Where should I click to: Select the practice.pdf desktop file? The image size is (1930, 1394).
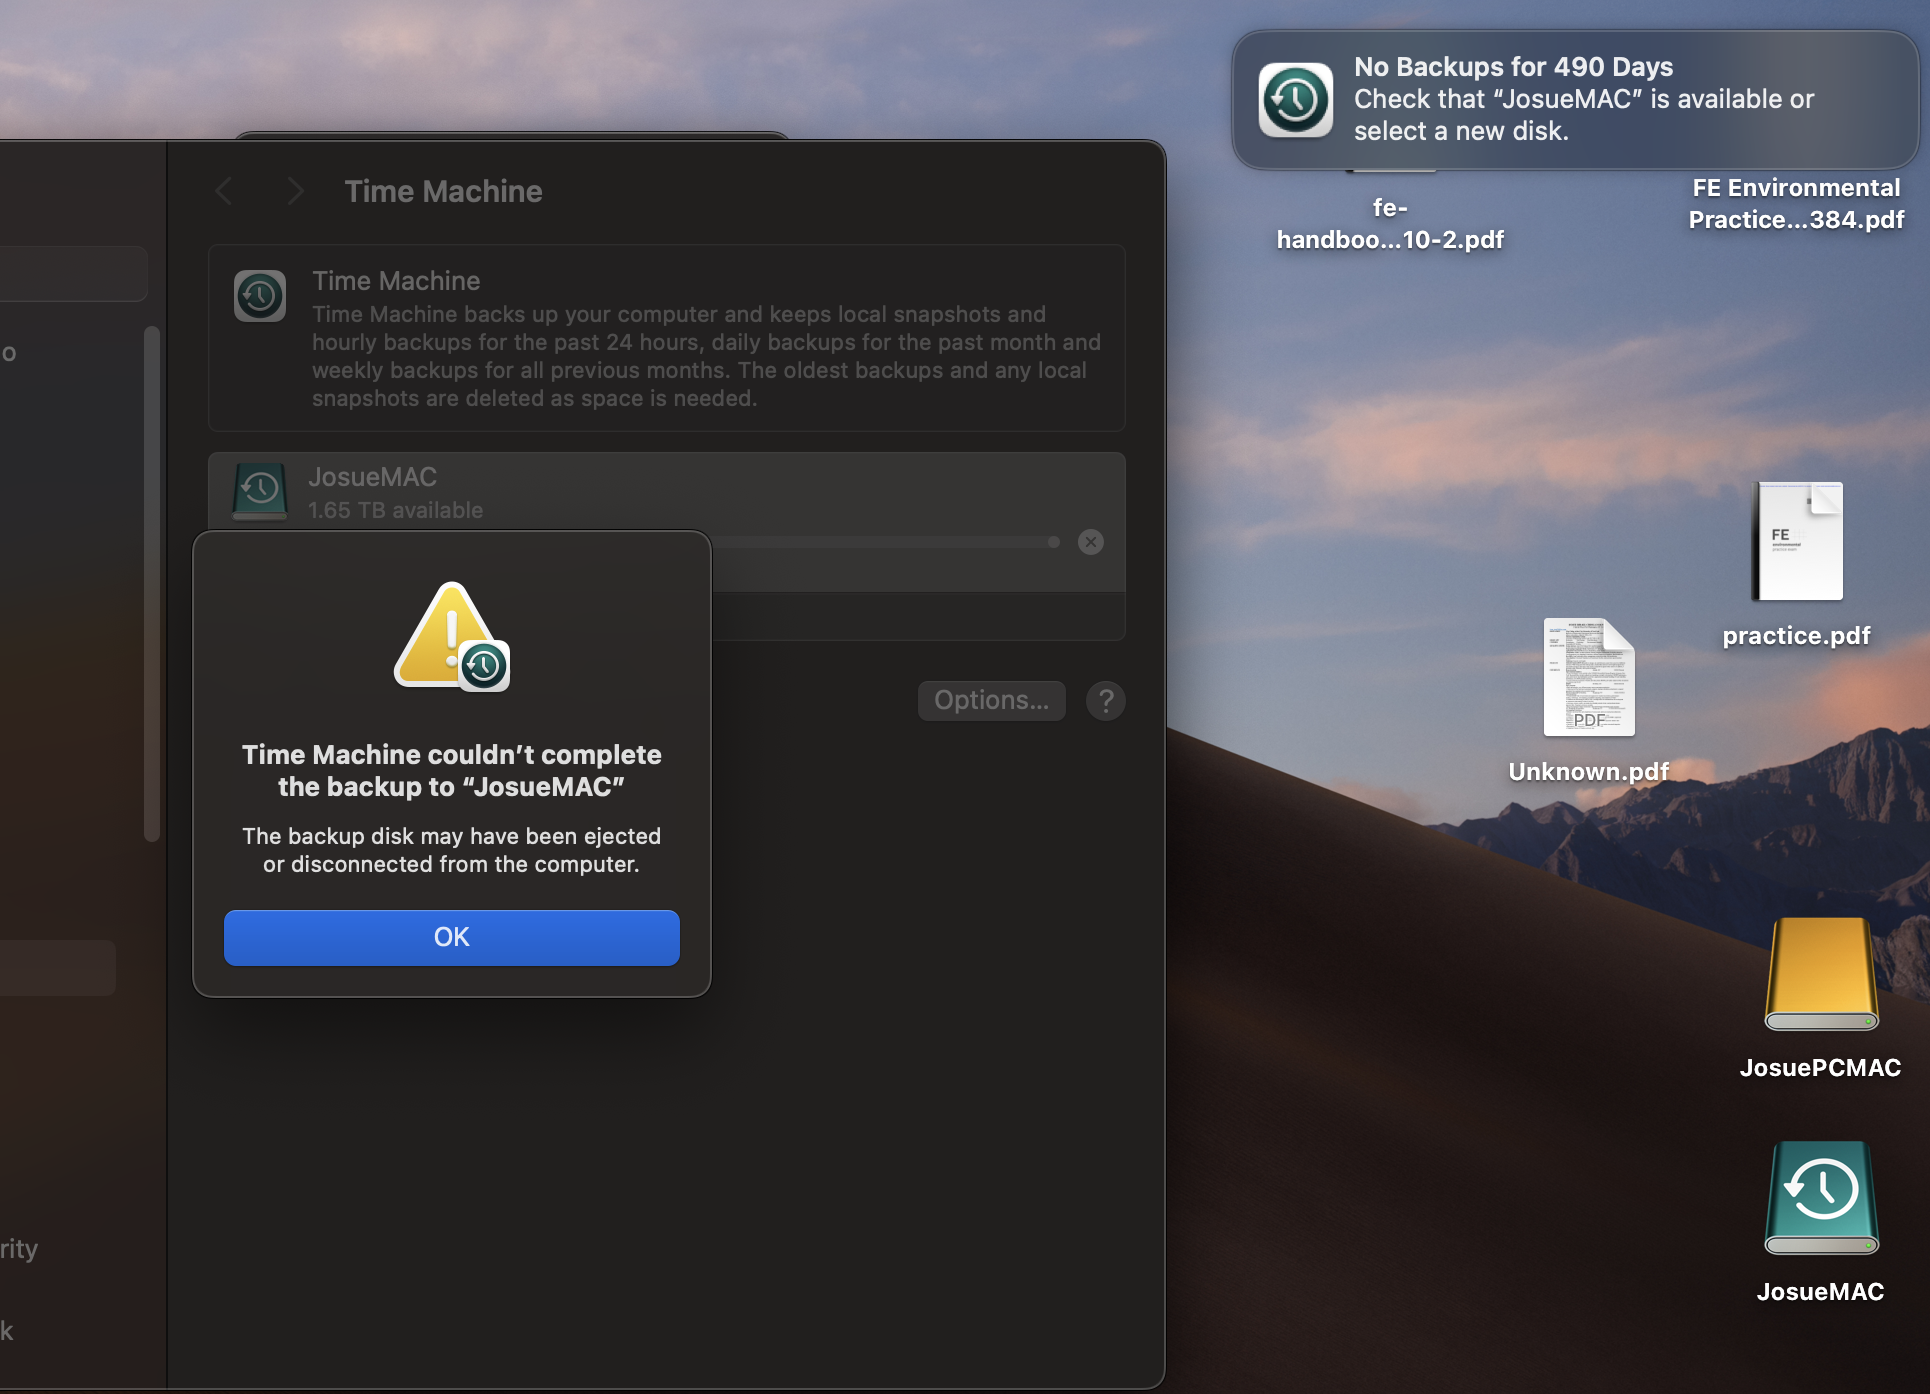click(x=1797, y=542)
